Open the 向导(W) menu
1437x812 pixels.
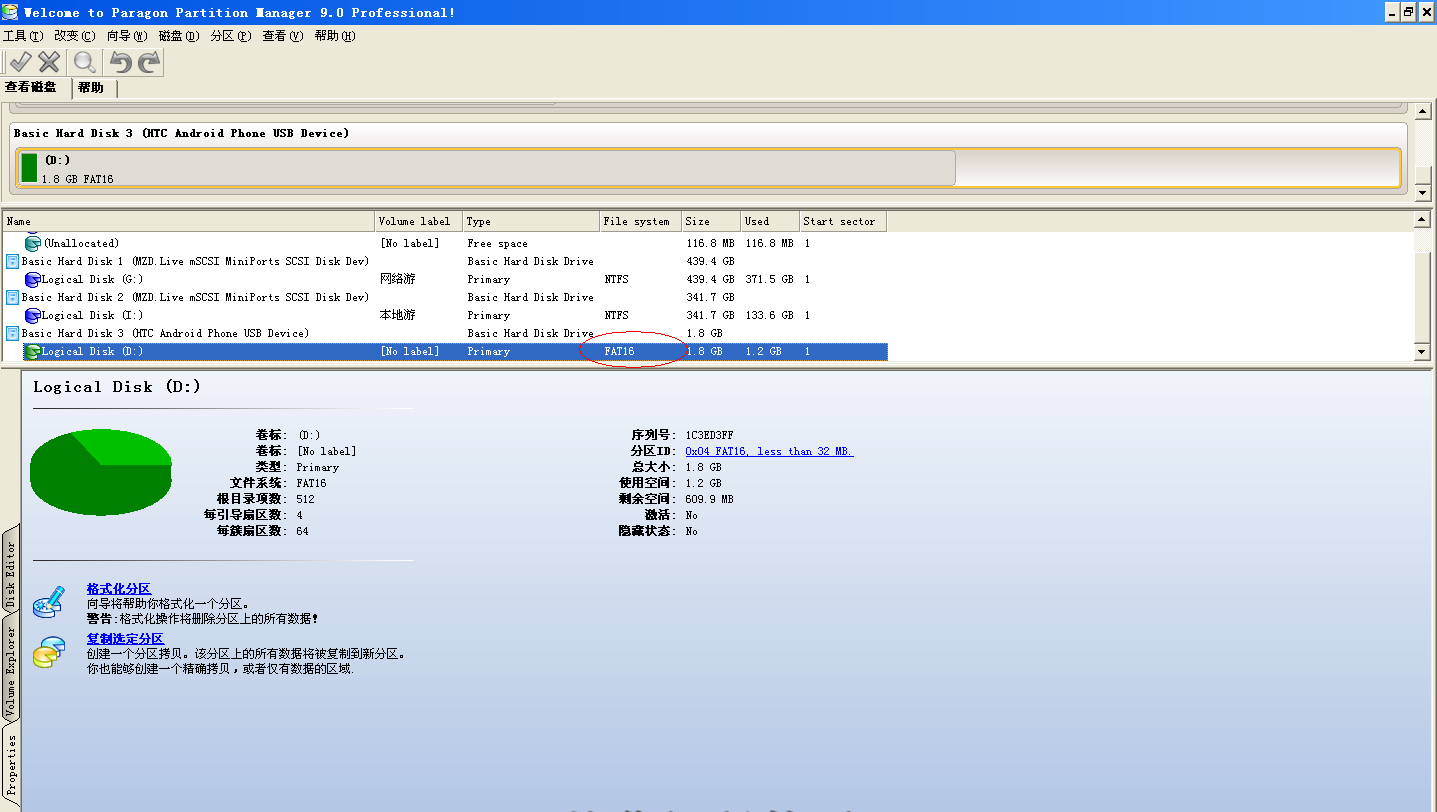[127, 36]
